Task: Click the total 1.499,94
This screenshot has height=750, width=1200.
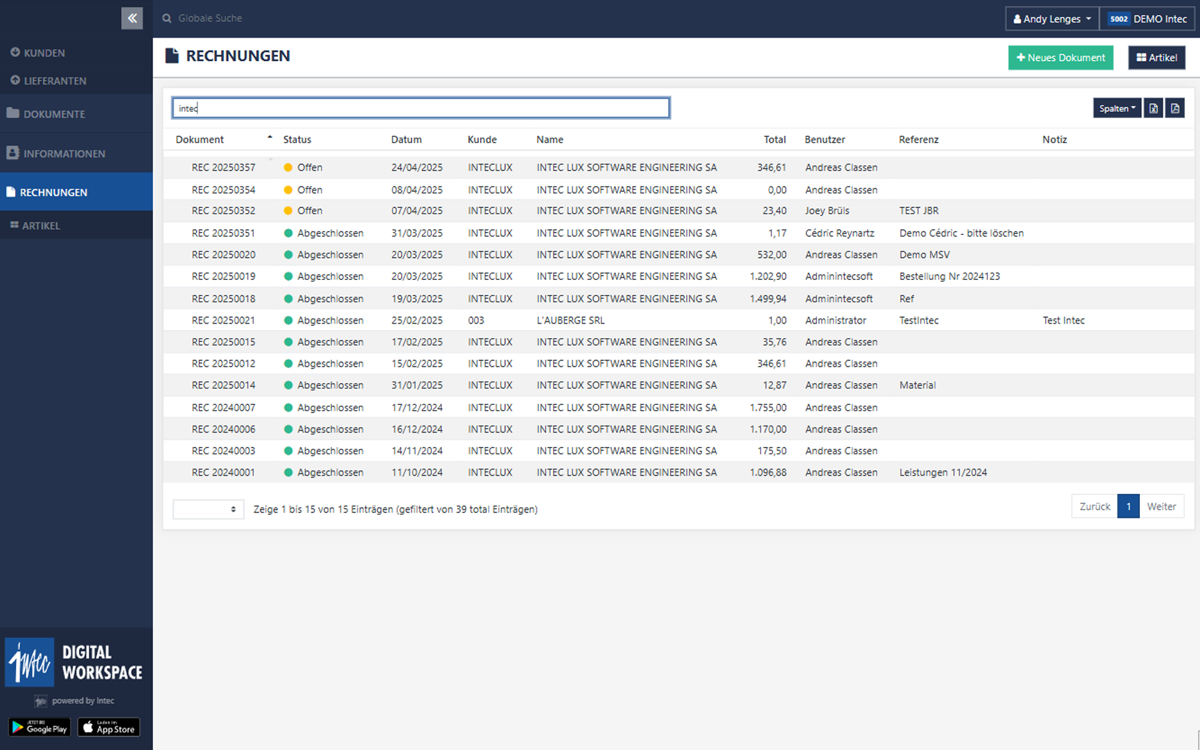Action: tap(768, 299)
